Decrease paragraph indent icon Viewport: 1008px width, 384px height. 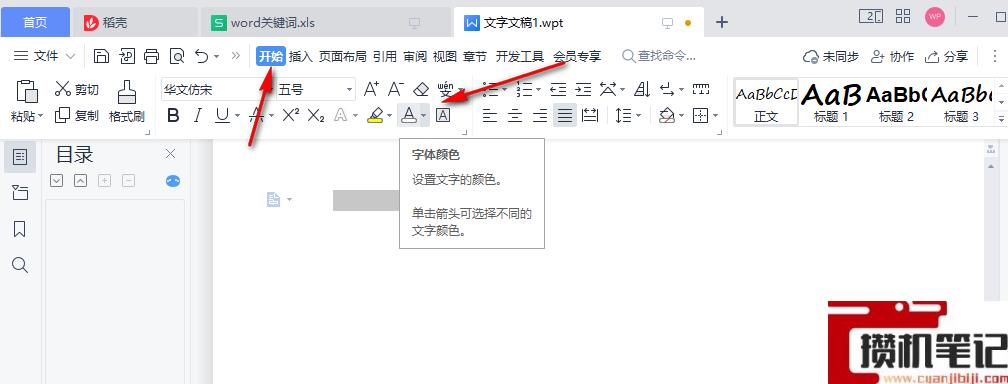[x=558, y=89]
